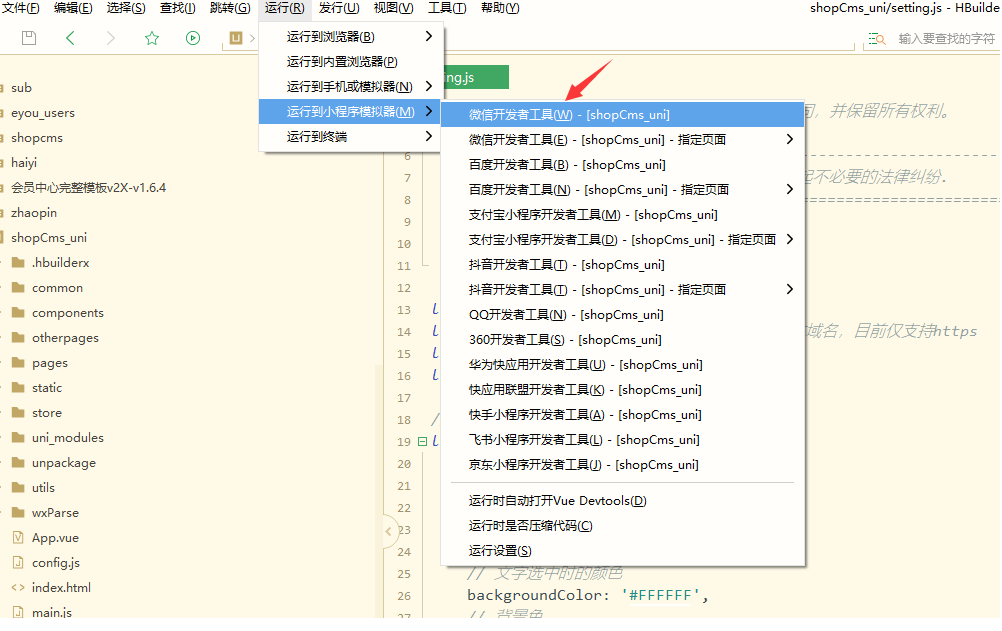The width and height of the screenshot is (1002, 631).
Task: Open the 跳转(G) menu
Action: pyautogui.click(x=230, y=8)
